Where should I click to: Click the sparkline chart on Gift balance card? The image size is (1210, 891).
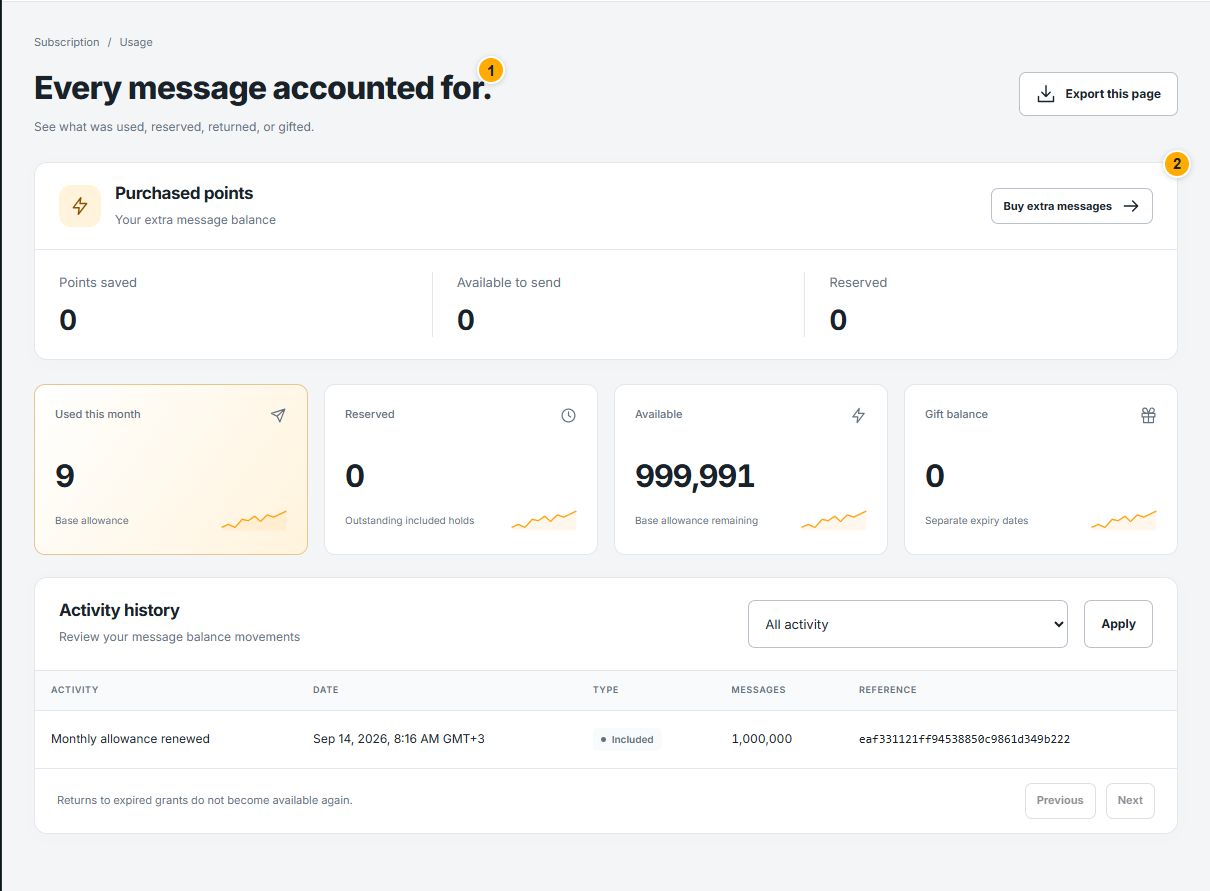[1124, 519]
